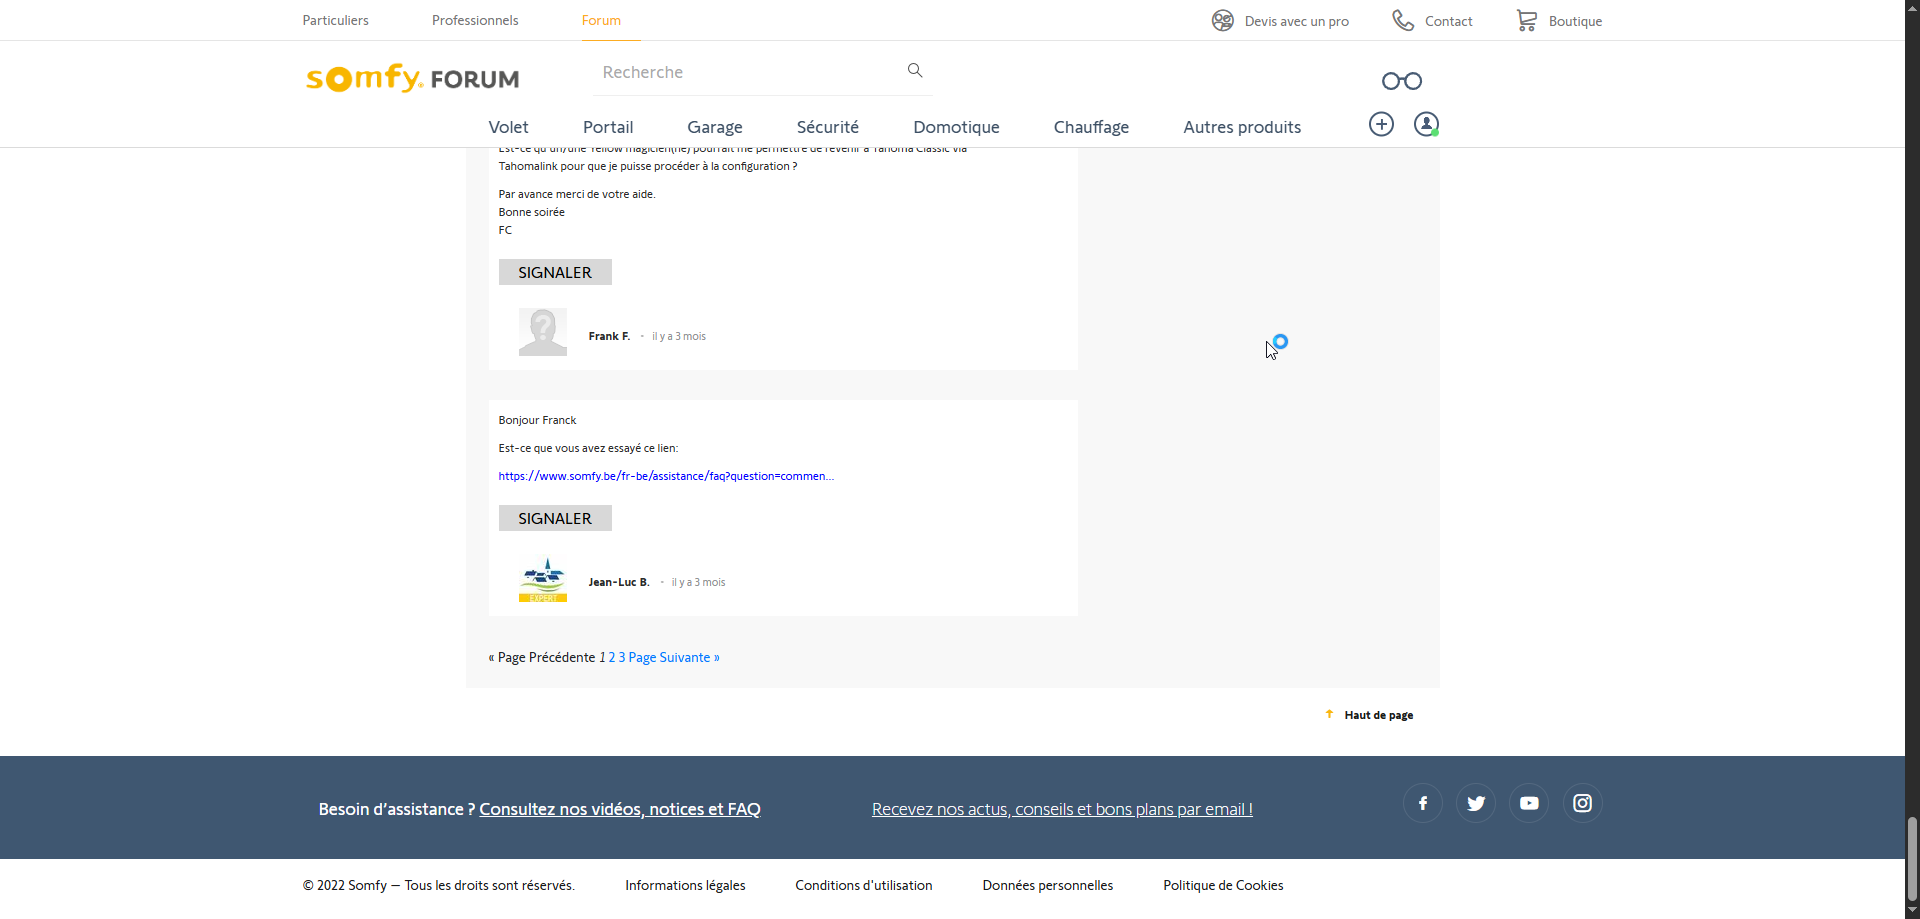Click Jean-Luc B. expert avatar
The image size is (1920, 919).
coord(543,580)
